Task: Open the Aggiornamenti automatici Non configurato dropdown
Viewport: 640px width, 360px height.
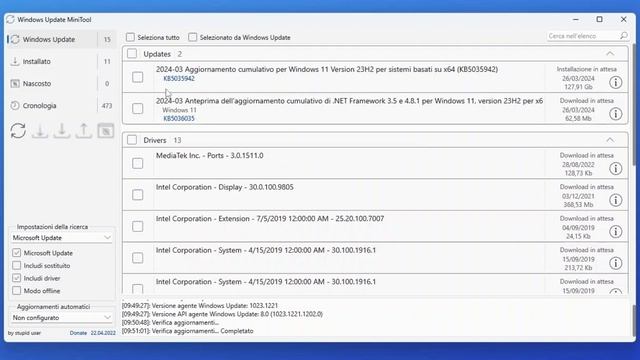Action: coord(62,318)
